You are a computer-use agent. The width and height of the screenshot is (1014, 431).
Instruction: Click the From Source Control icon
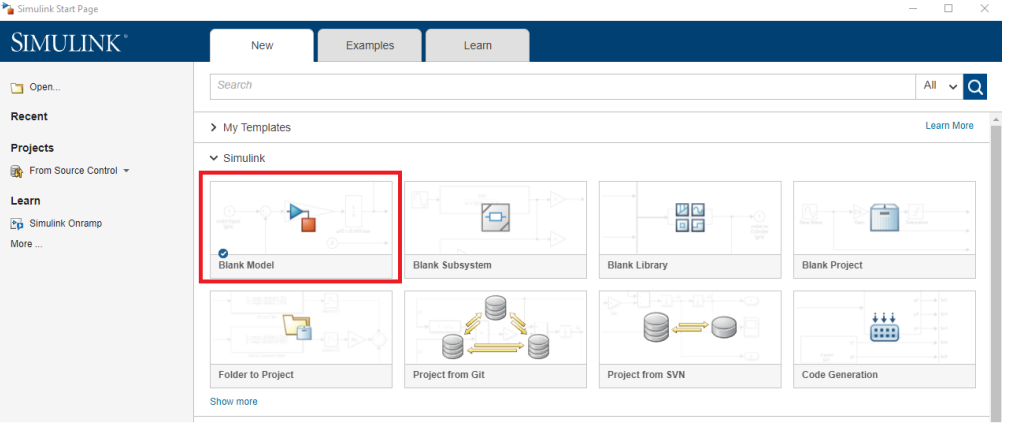(17, 171)
